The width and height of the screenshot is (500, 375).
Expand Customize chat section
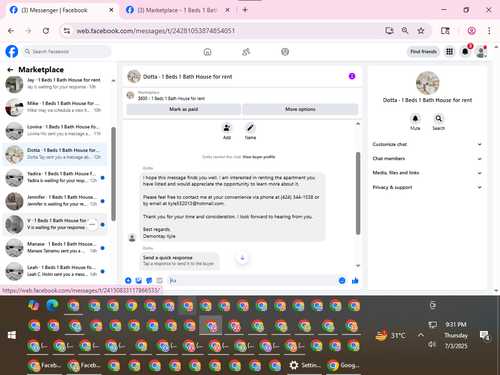427,144
